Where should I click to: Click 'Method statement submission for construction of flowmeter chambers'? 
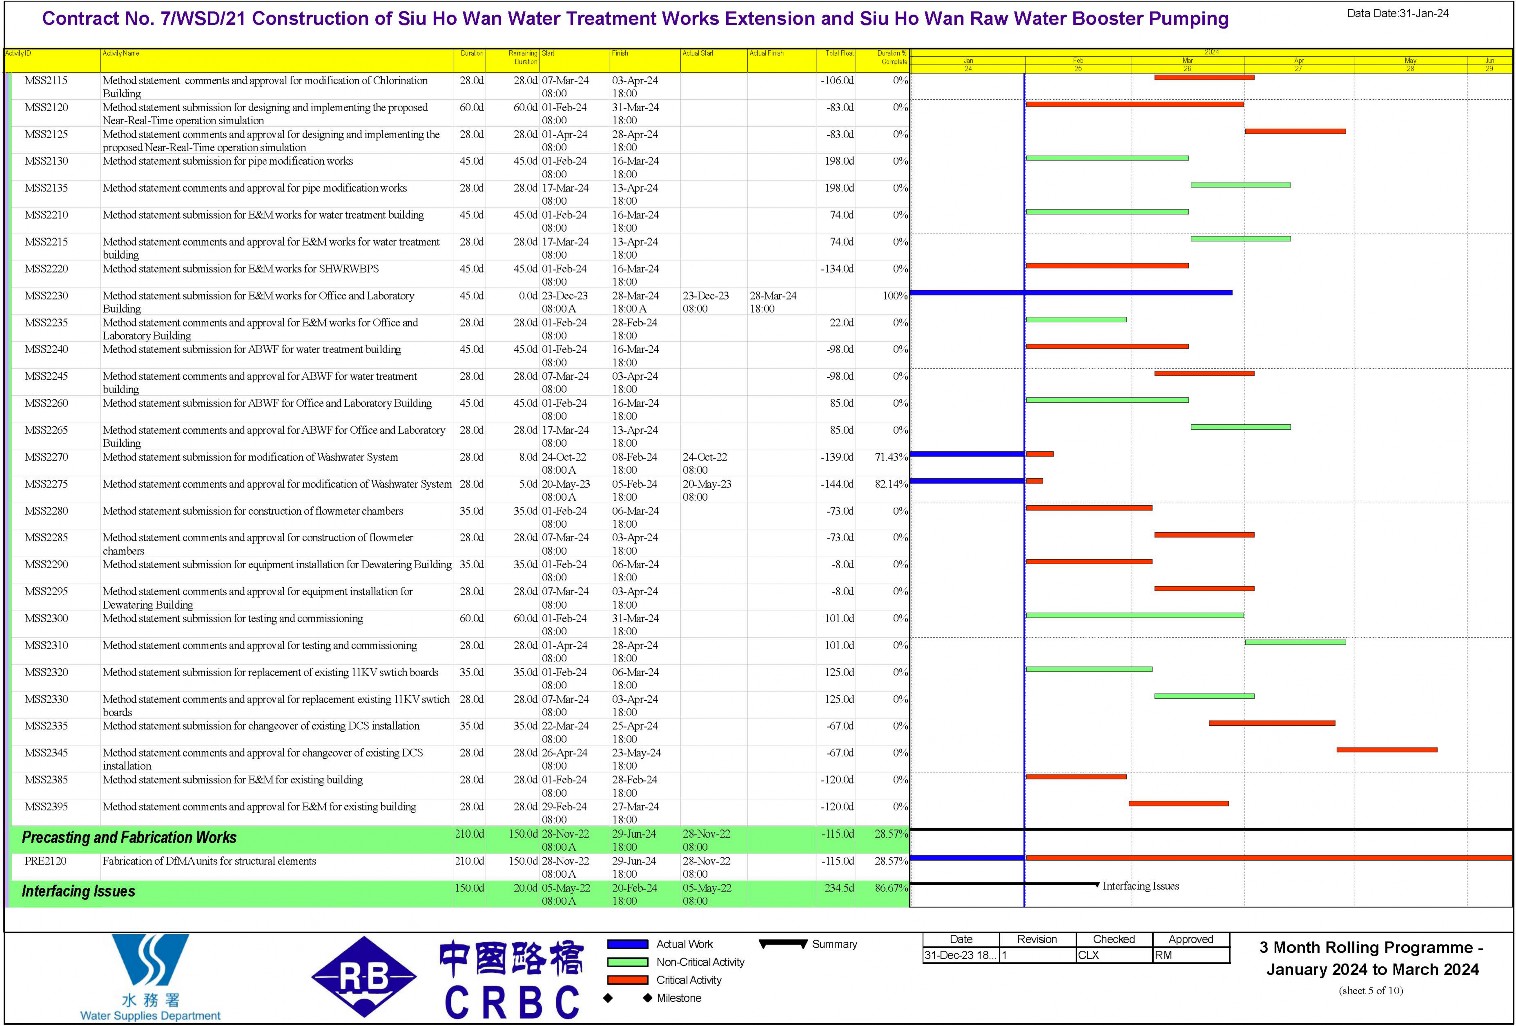pos(253,511)
